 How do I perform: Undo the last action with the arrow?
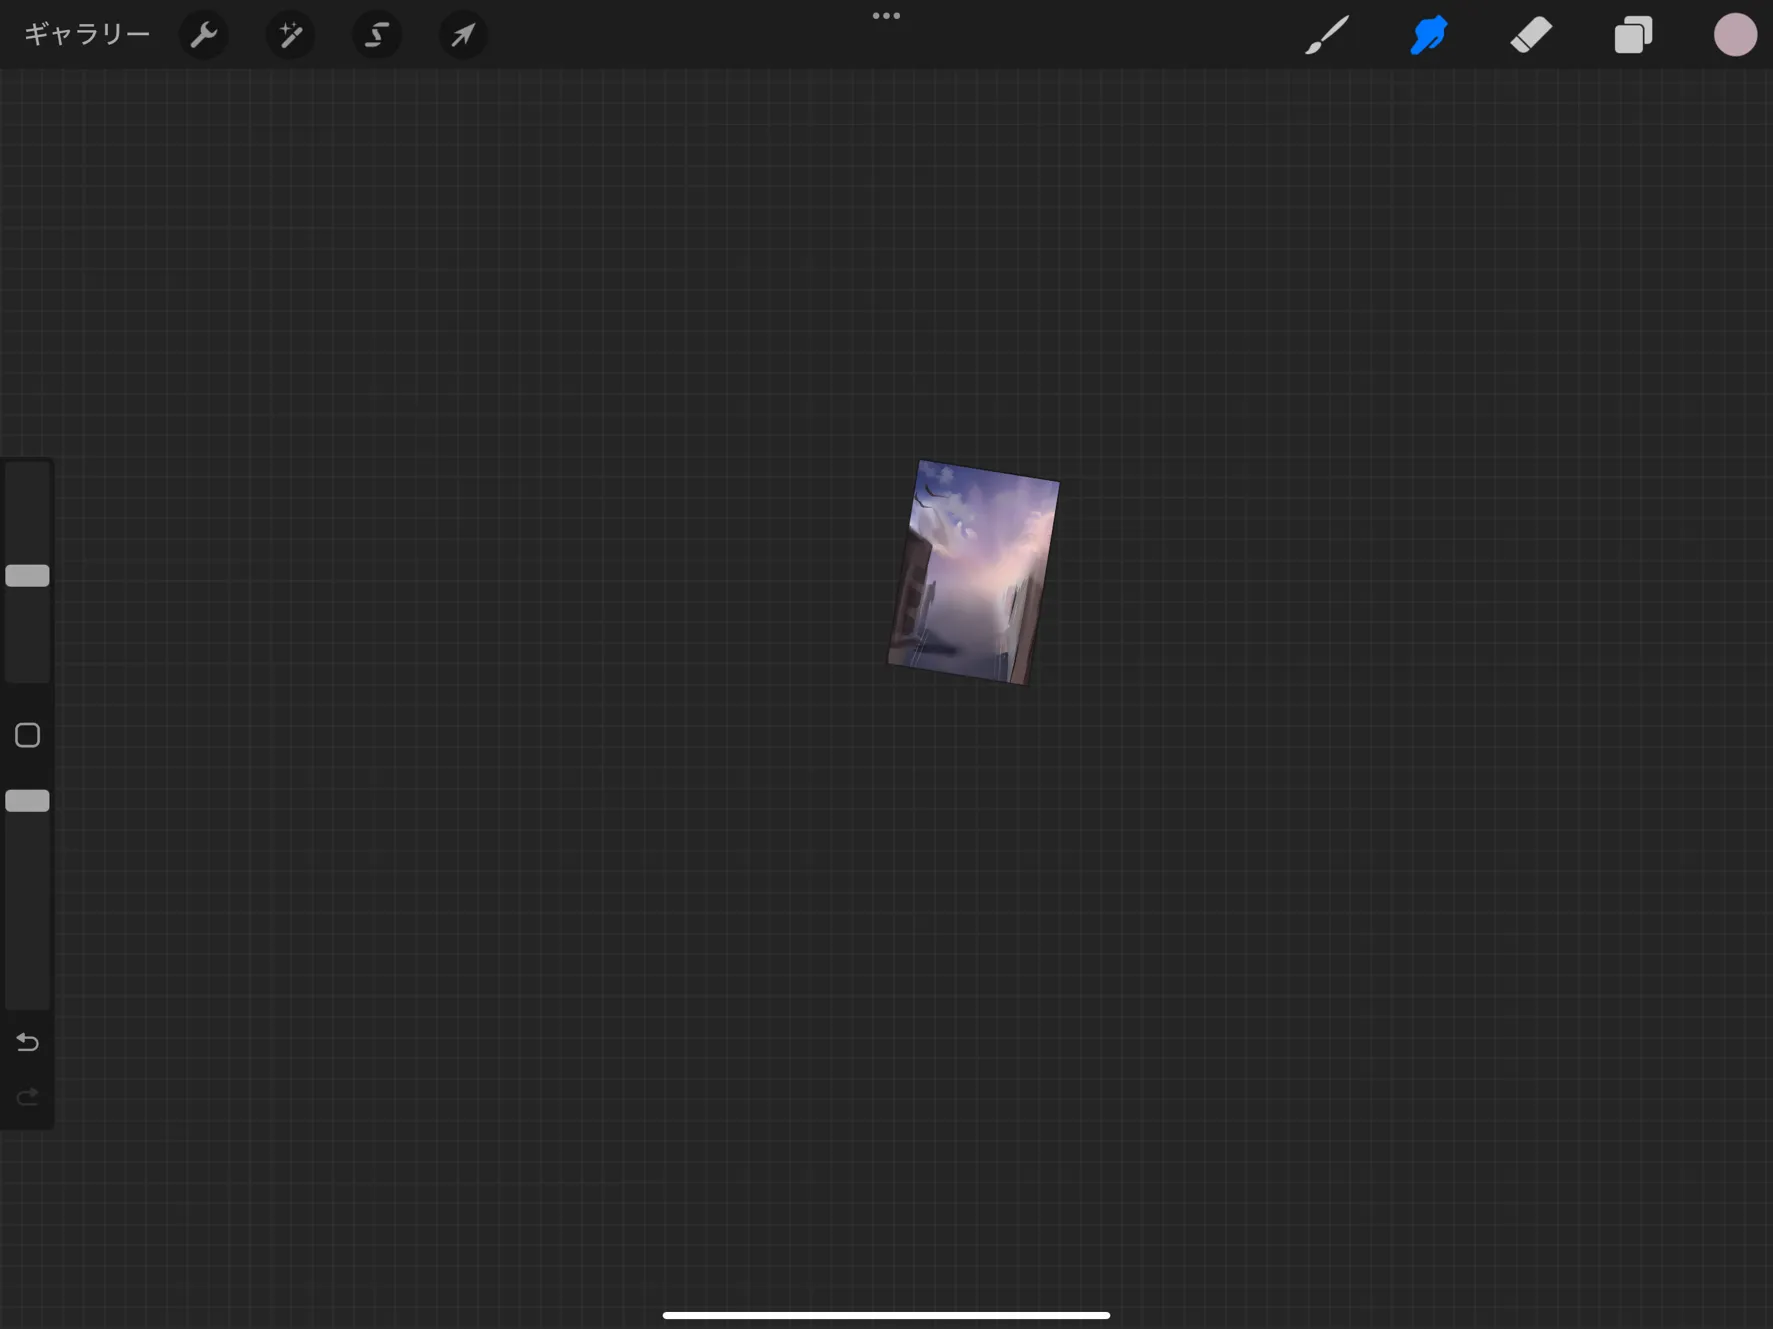point(27,1043)
